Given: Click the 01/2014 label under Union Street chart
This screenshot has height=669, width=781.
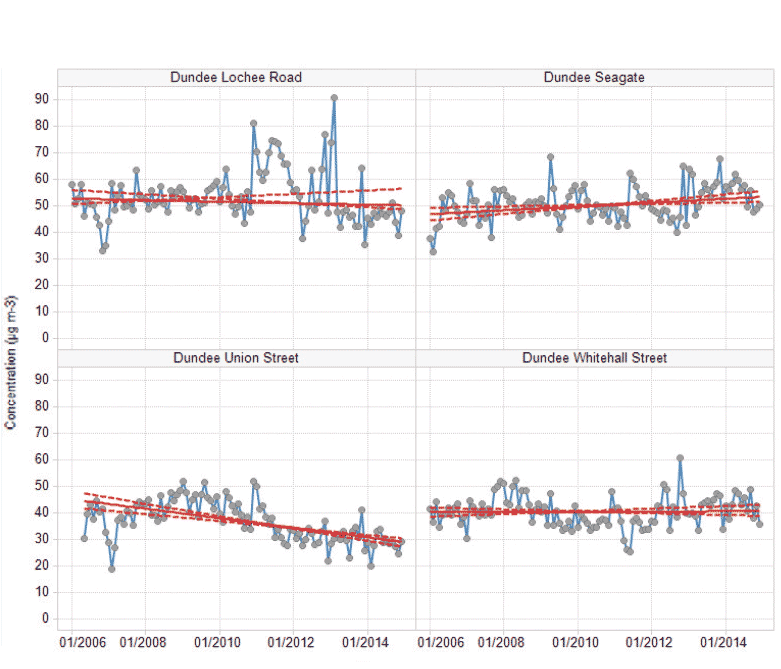Looking at the screenshot, I should (365, 642).
